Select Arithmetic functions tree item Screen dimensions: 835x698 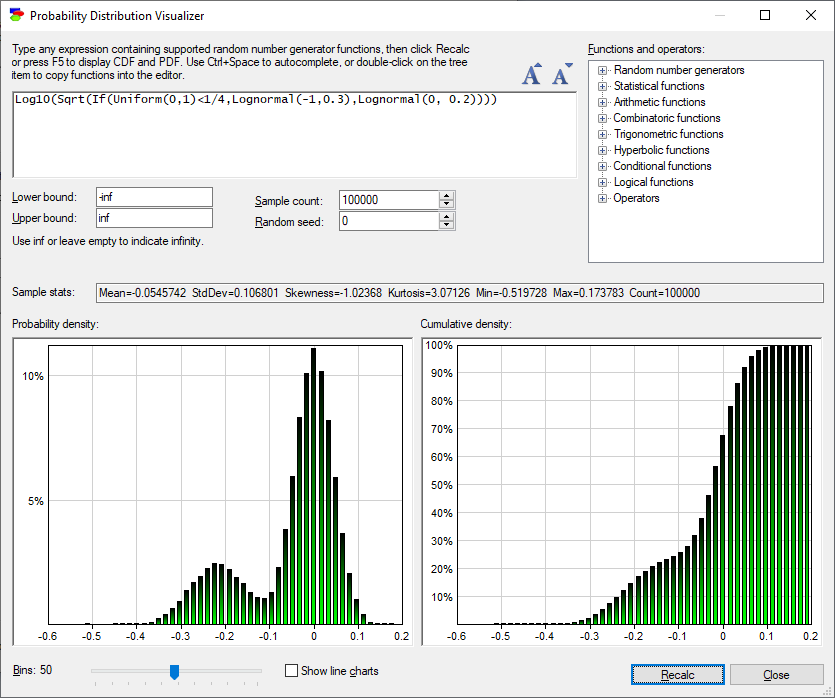tap(659, 102)
